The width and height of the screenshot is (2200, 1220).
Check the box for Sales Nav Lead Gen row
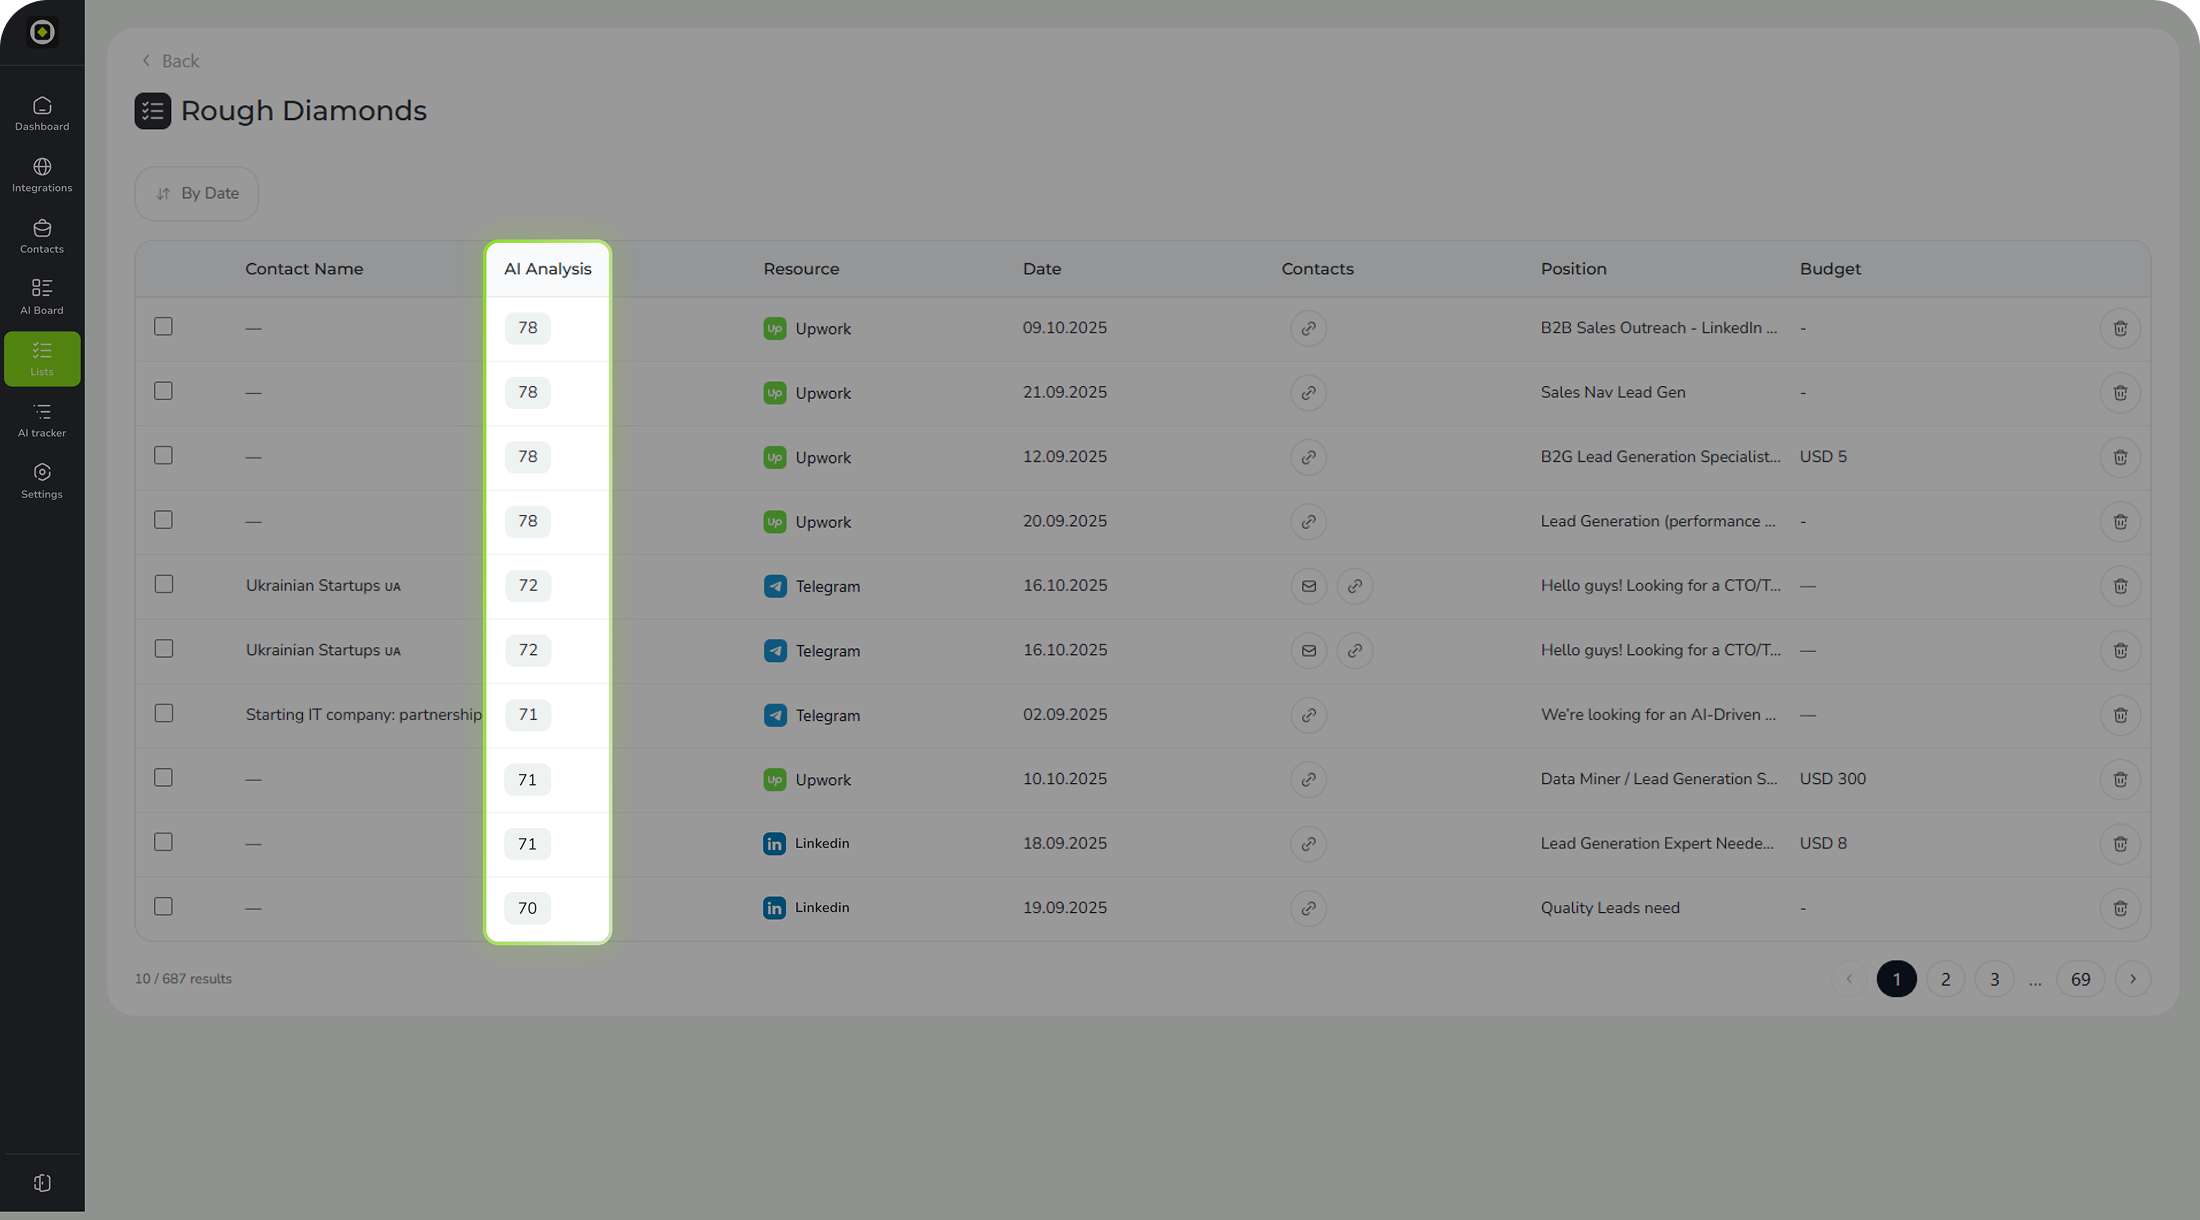(164, 391)
